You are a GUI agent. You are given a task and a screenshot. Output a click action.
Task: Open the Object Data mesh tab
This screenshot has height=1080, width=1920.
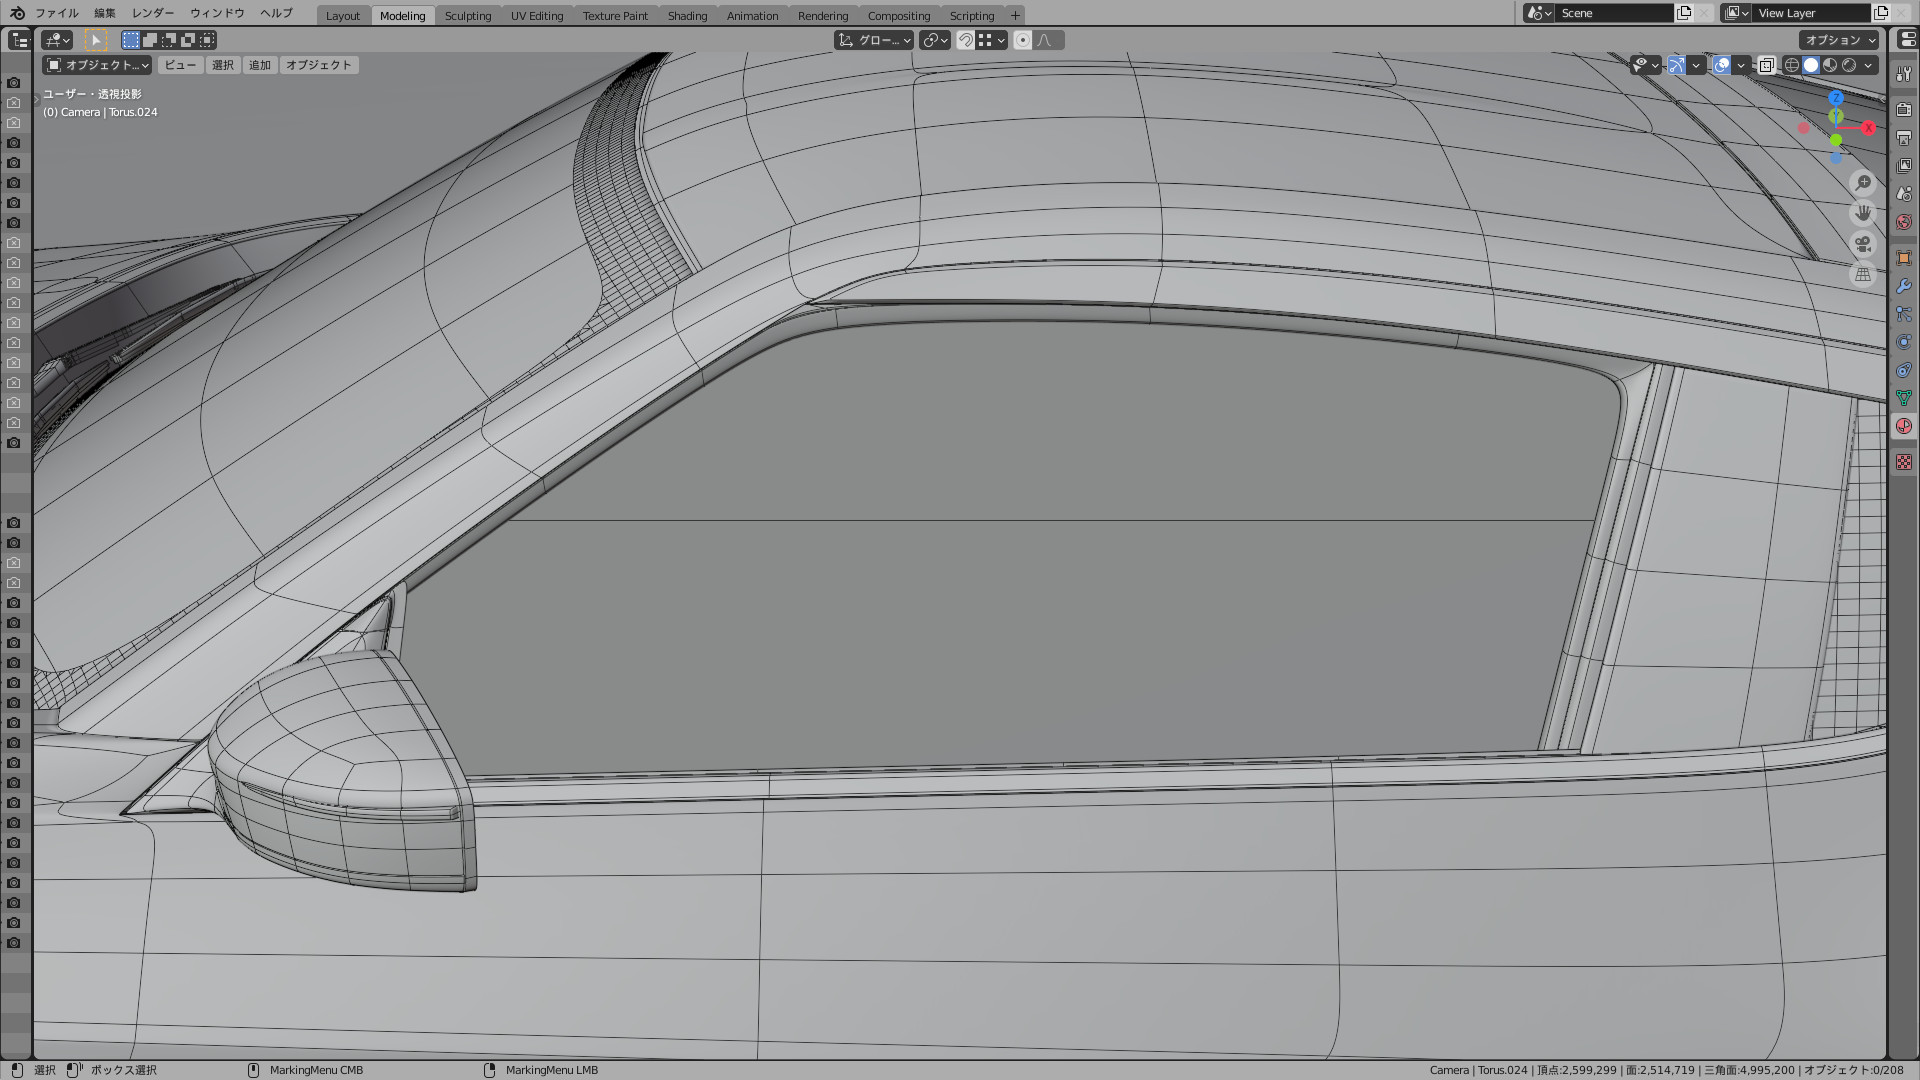1904,398
